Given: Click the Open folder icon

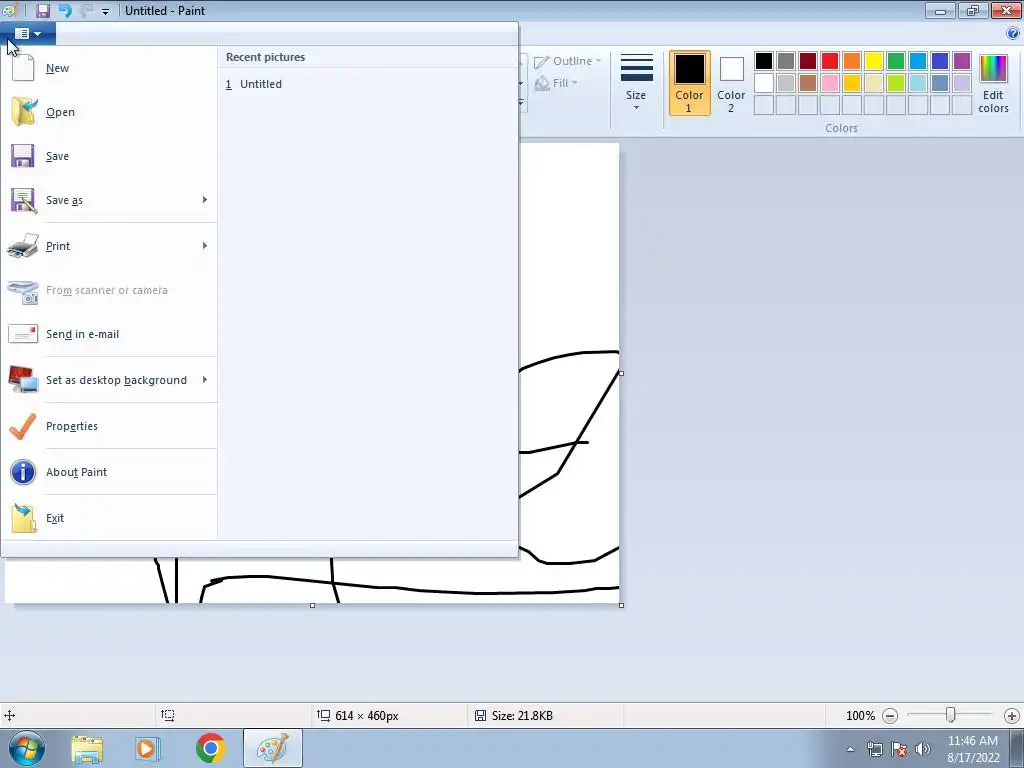Looking at the screenshot, I should [24, 112].
